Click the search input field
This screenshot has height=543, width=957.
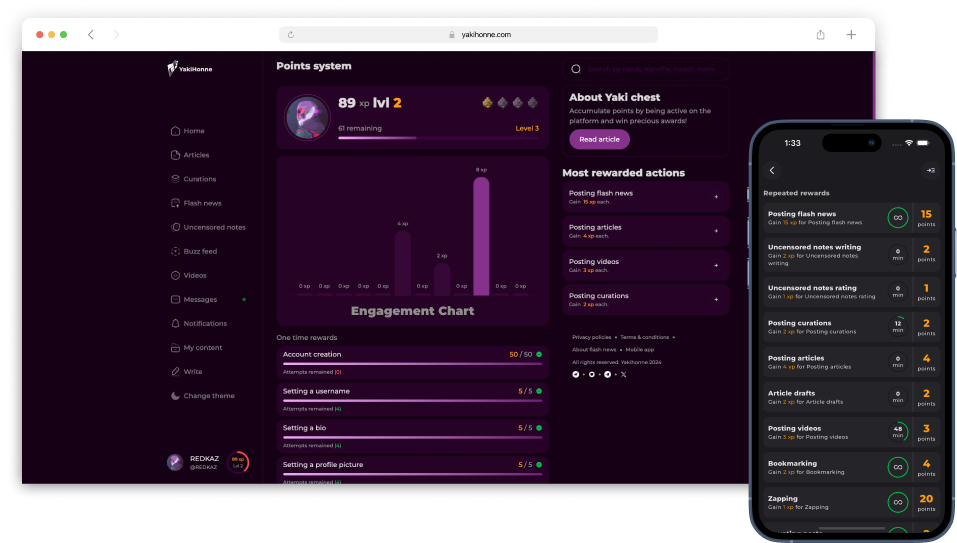point(650,69)
